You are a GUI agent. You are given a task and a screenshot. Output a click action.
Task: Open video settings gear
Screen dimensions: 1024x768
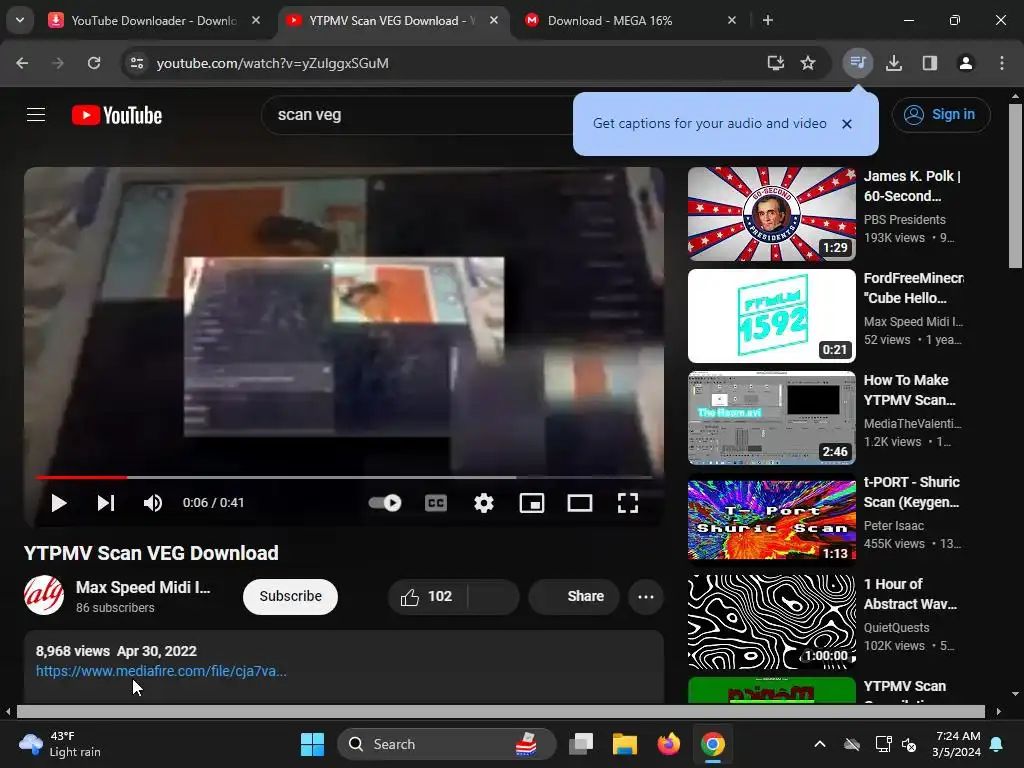point(484,503)
